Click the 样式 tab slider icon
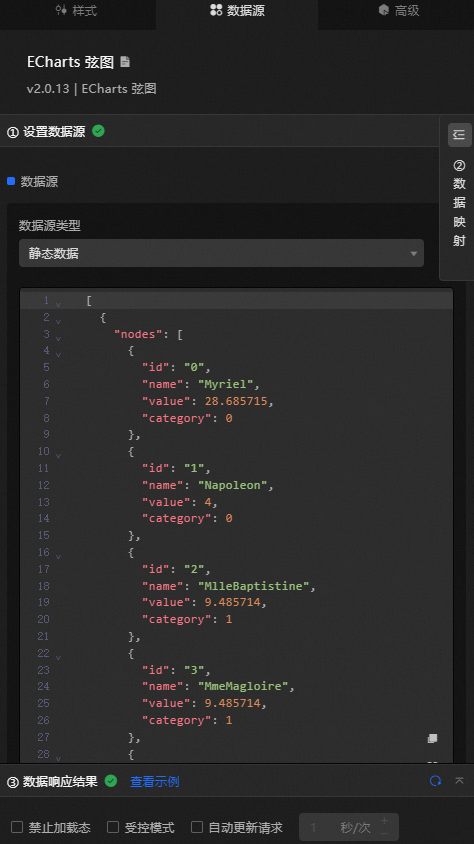Screen dimensions: 474x844 click(61, 10)
